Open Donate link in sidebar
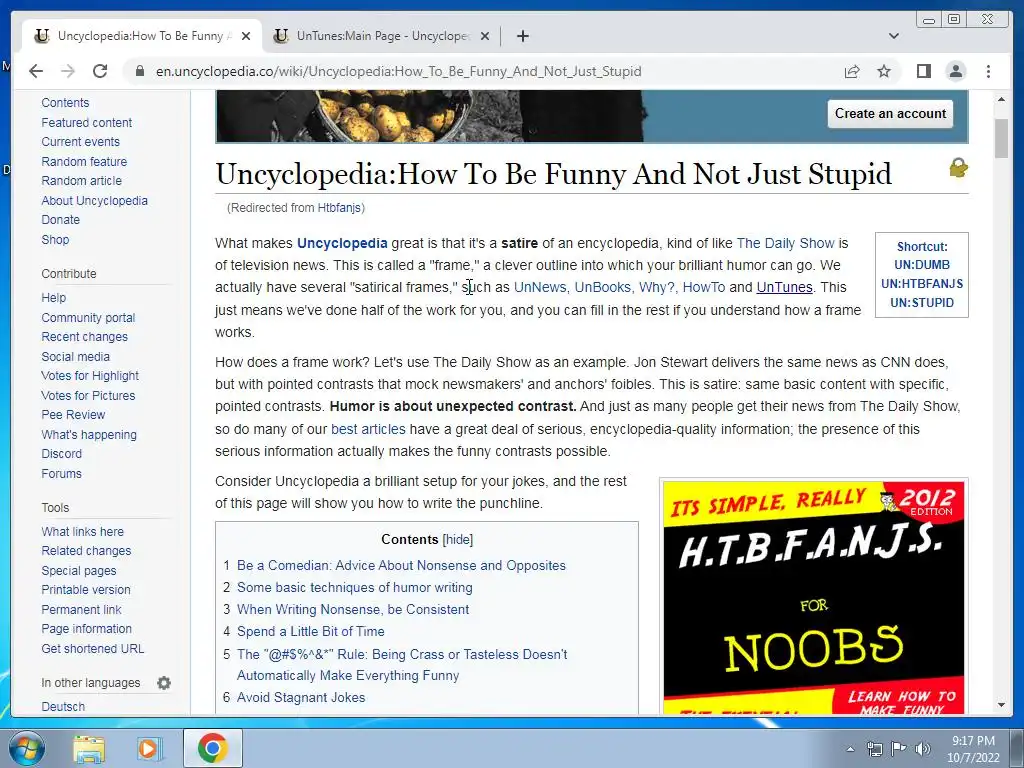The height and width of the screenshot is (768, 1024). coord(60,220)
